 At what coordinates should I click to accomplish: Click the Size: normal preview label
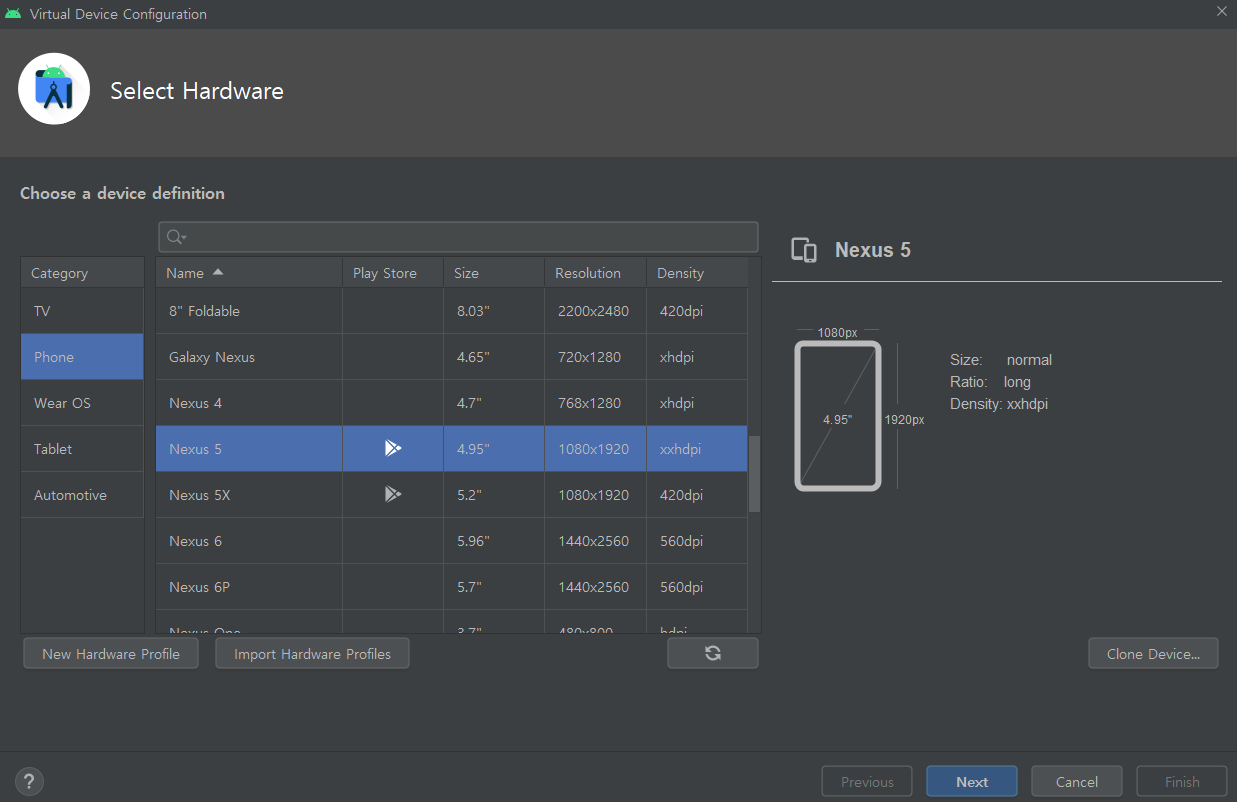click(1001, 360)
